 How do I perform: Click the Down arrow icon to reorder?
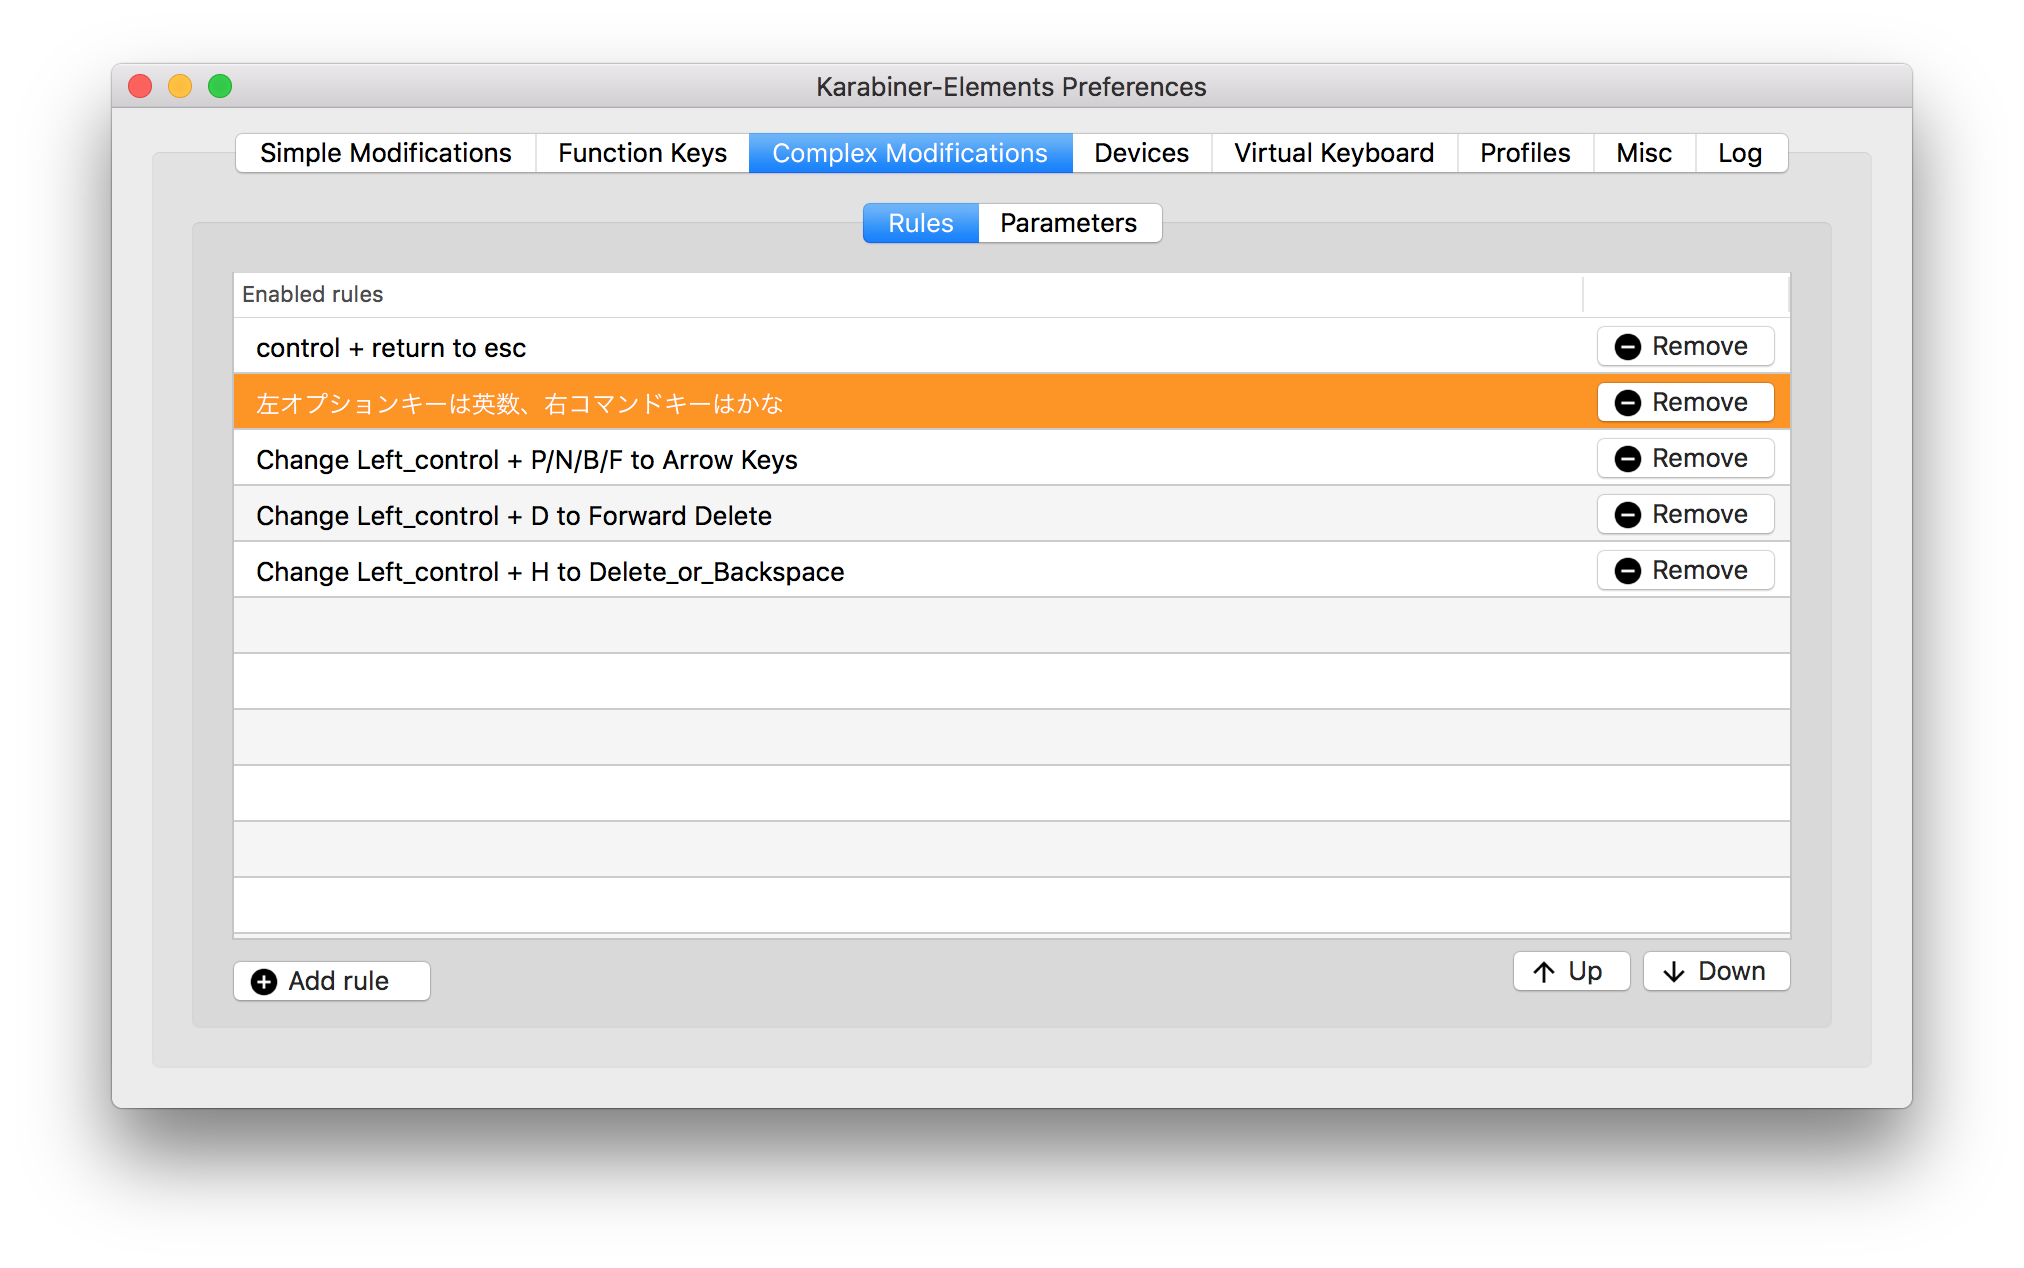(x=1674, y=970)
